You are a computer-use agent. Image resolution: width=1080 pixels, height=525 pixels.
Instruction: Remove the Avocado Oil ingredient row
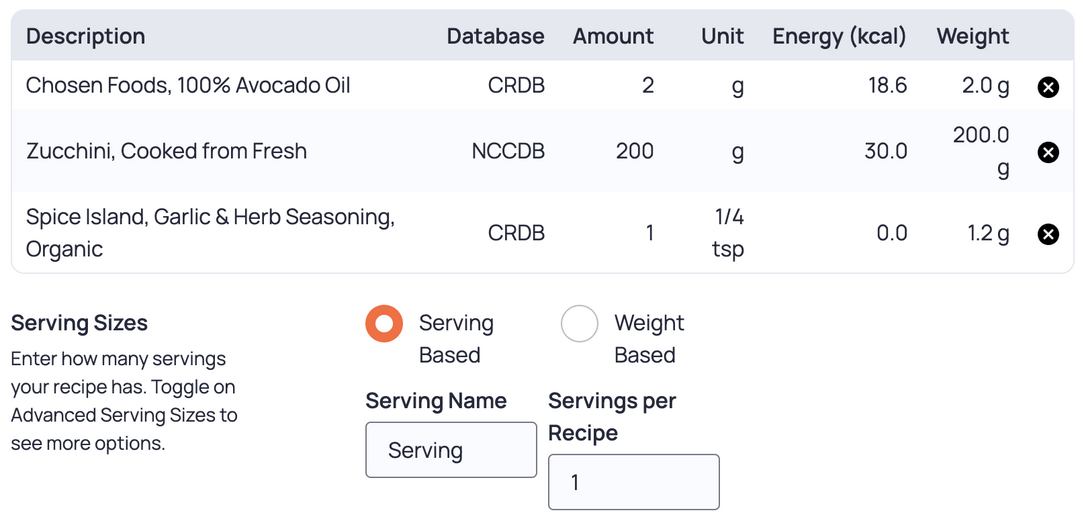coord(1048,87)
